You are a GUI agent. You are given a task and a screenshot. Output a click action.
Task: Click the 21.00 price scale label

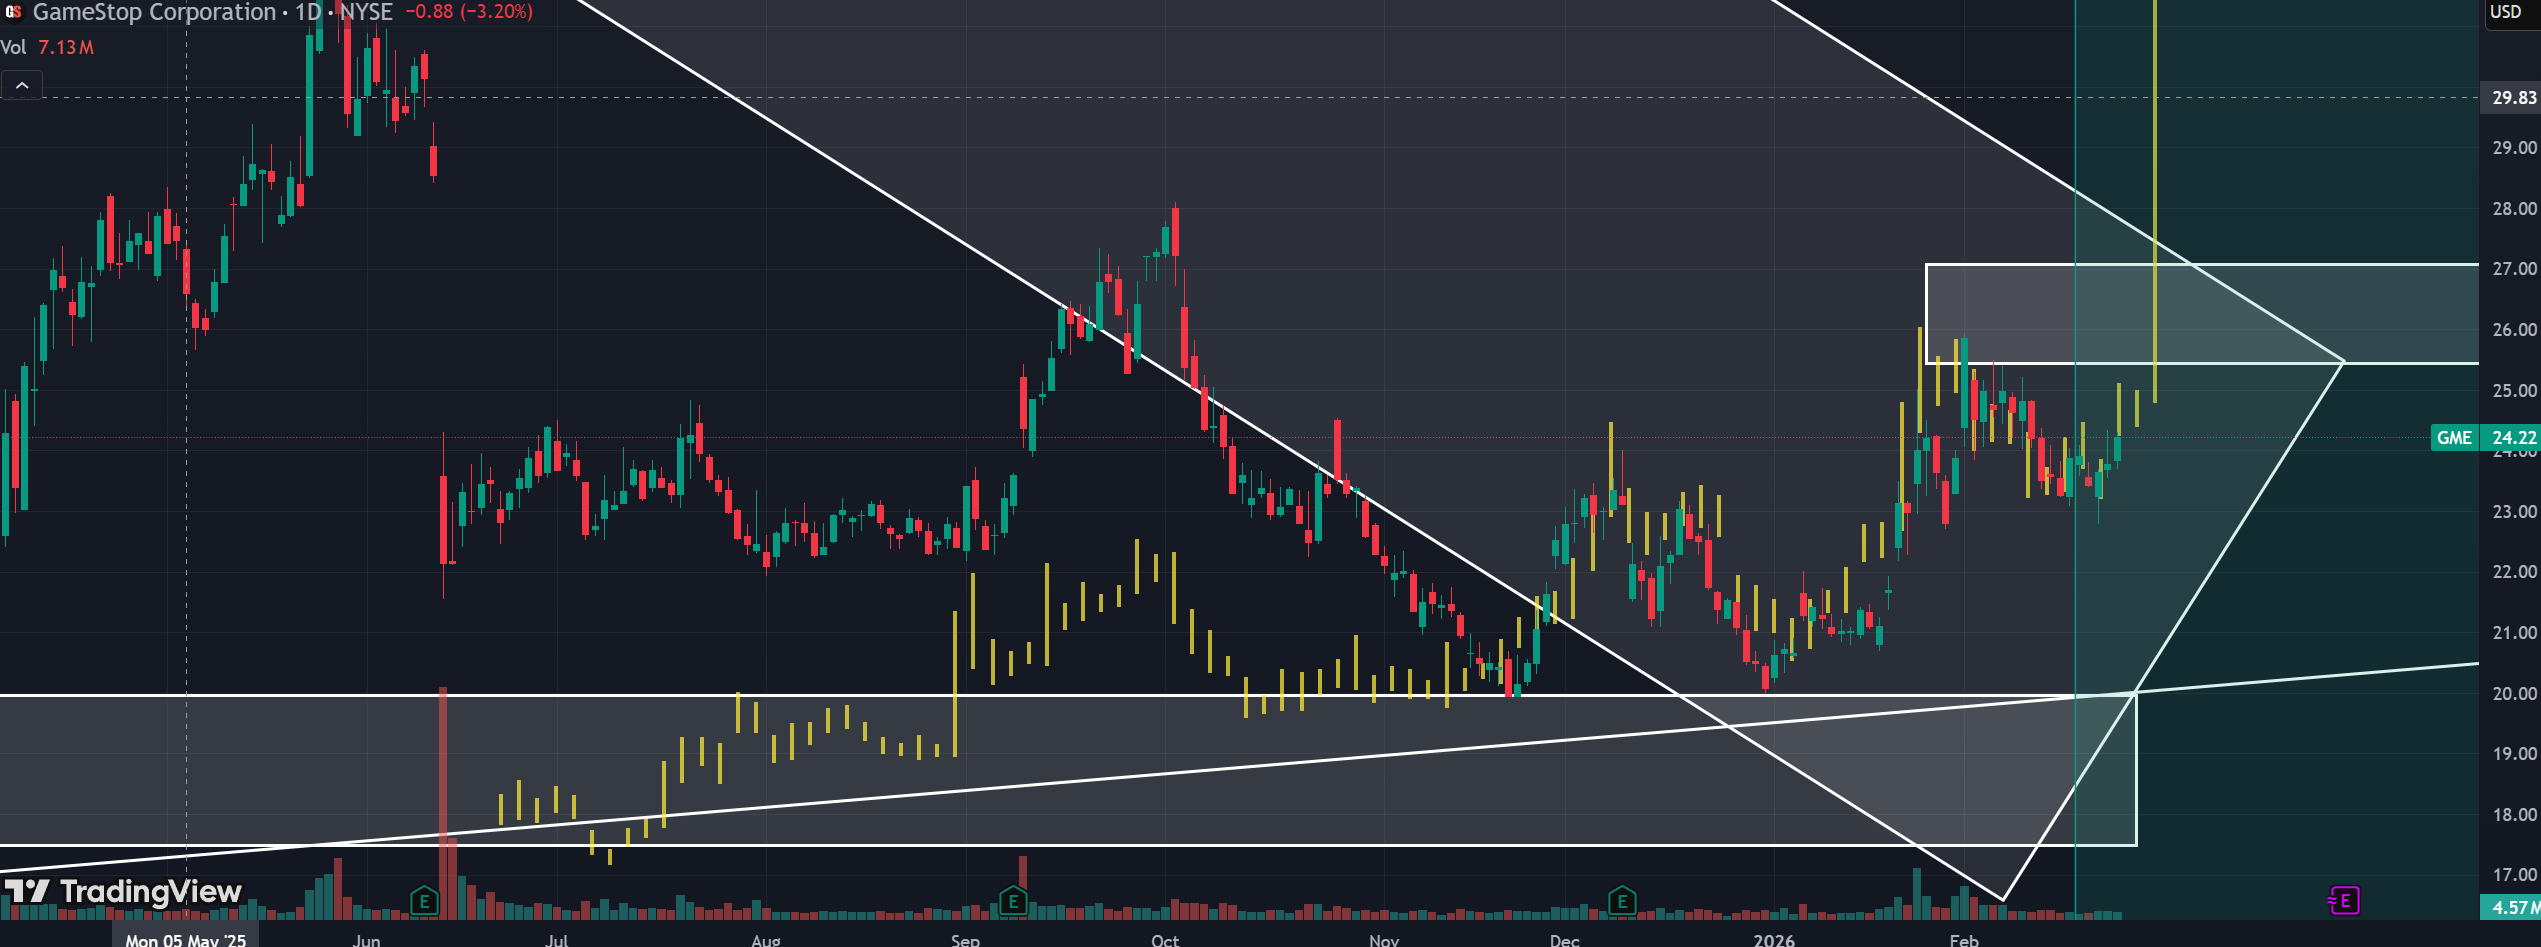pos(2514,633)
